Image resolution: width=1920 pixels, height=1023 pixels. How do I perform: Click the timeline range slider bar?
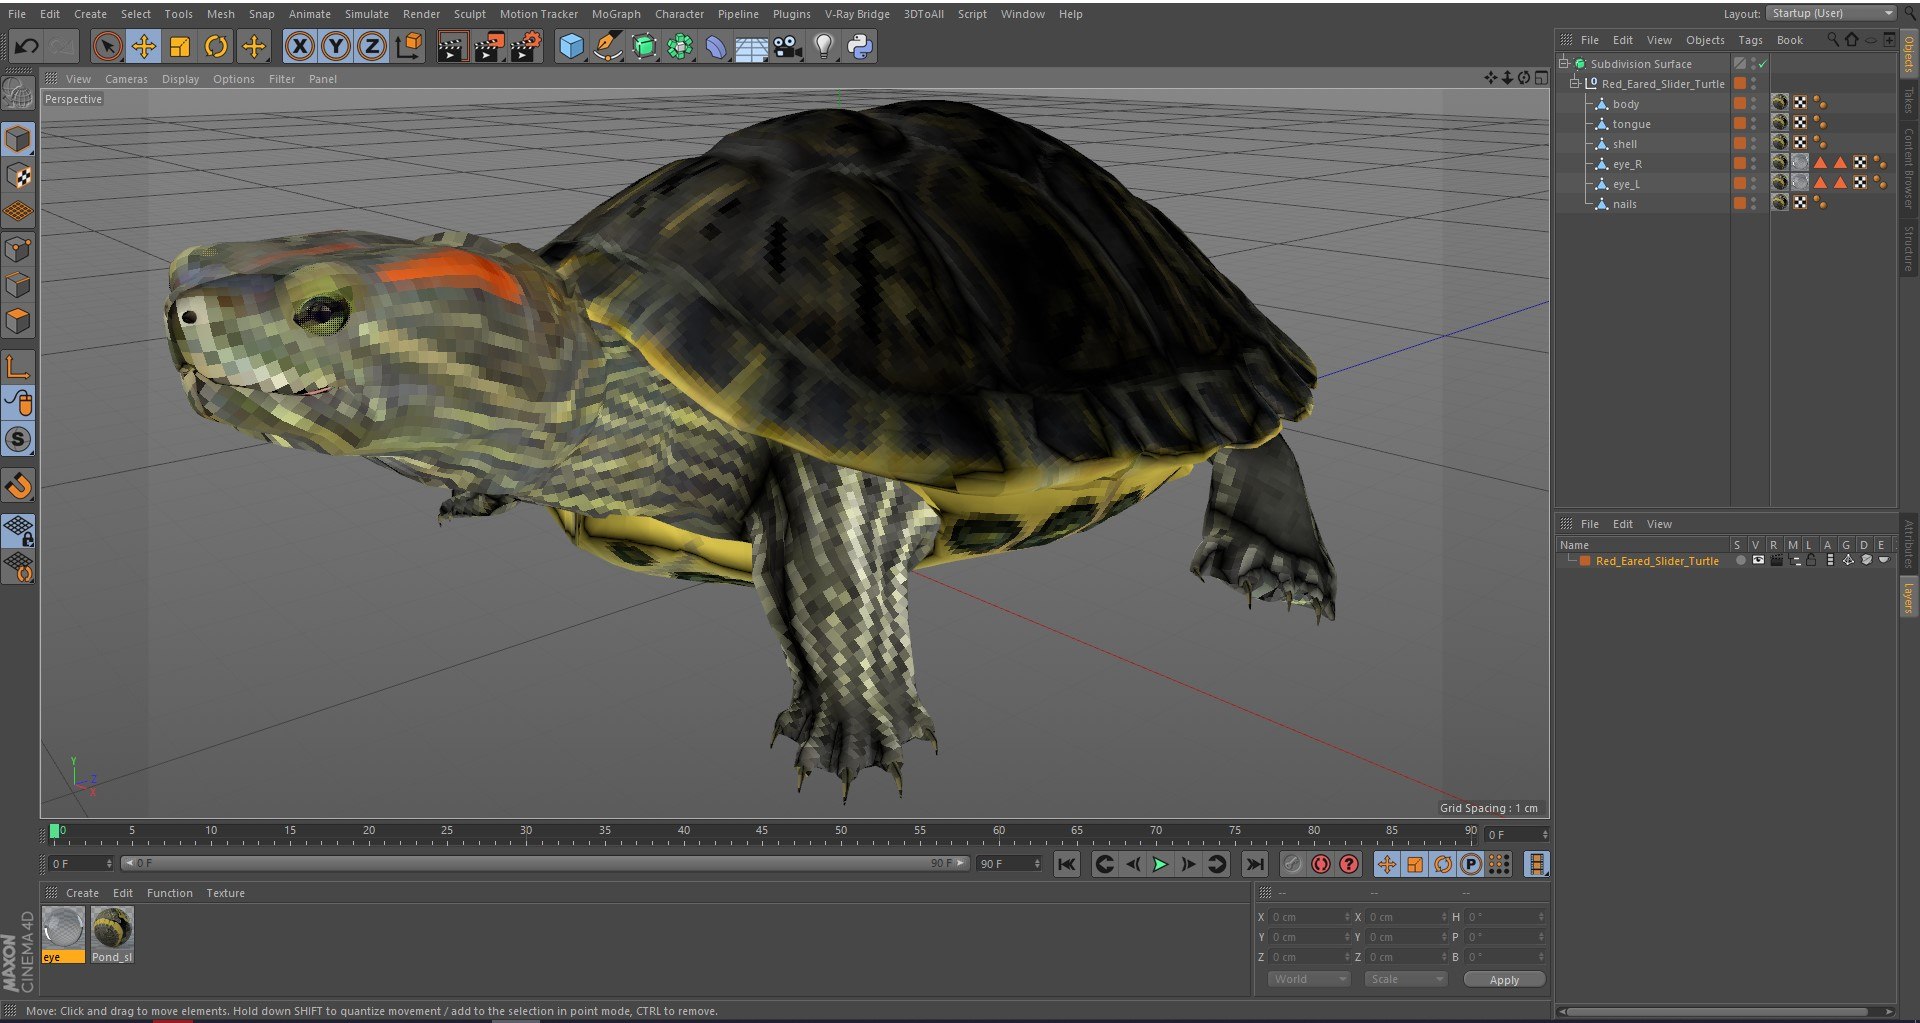545,863
